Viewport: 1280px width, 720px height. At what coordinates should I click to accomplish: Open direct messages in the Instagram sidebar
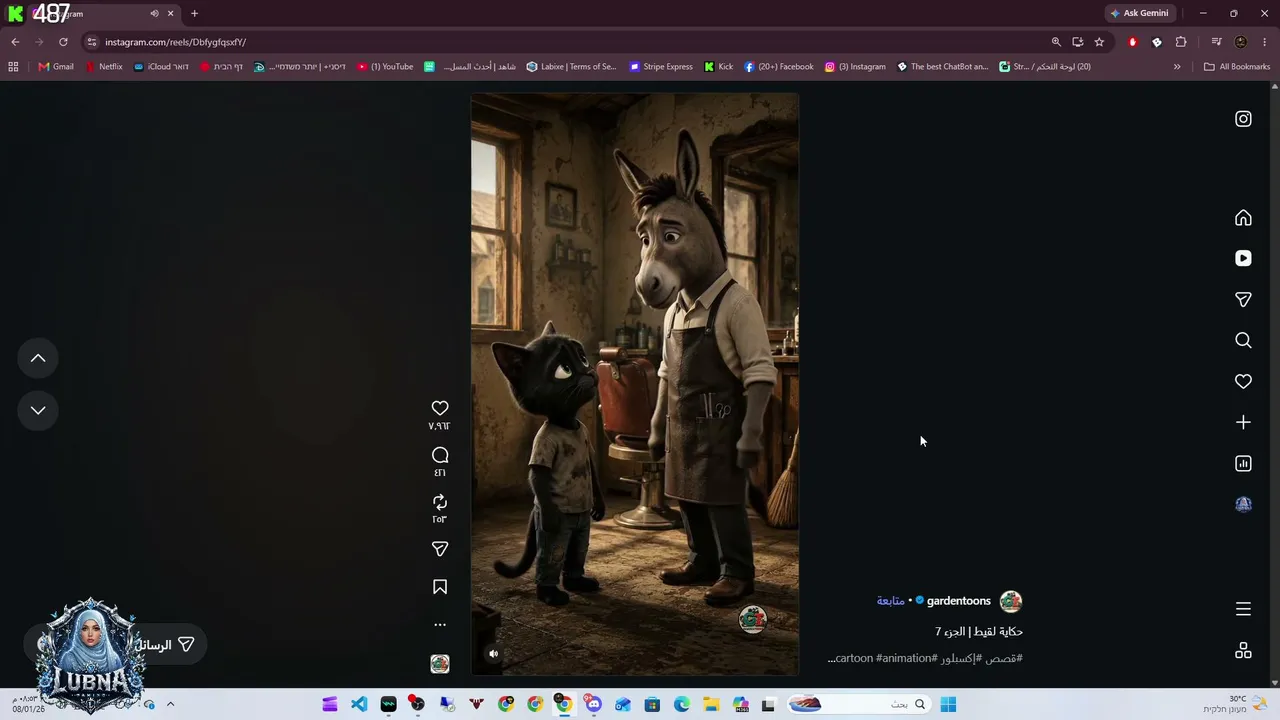pos(1243,300)
